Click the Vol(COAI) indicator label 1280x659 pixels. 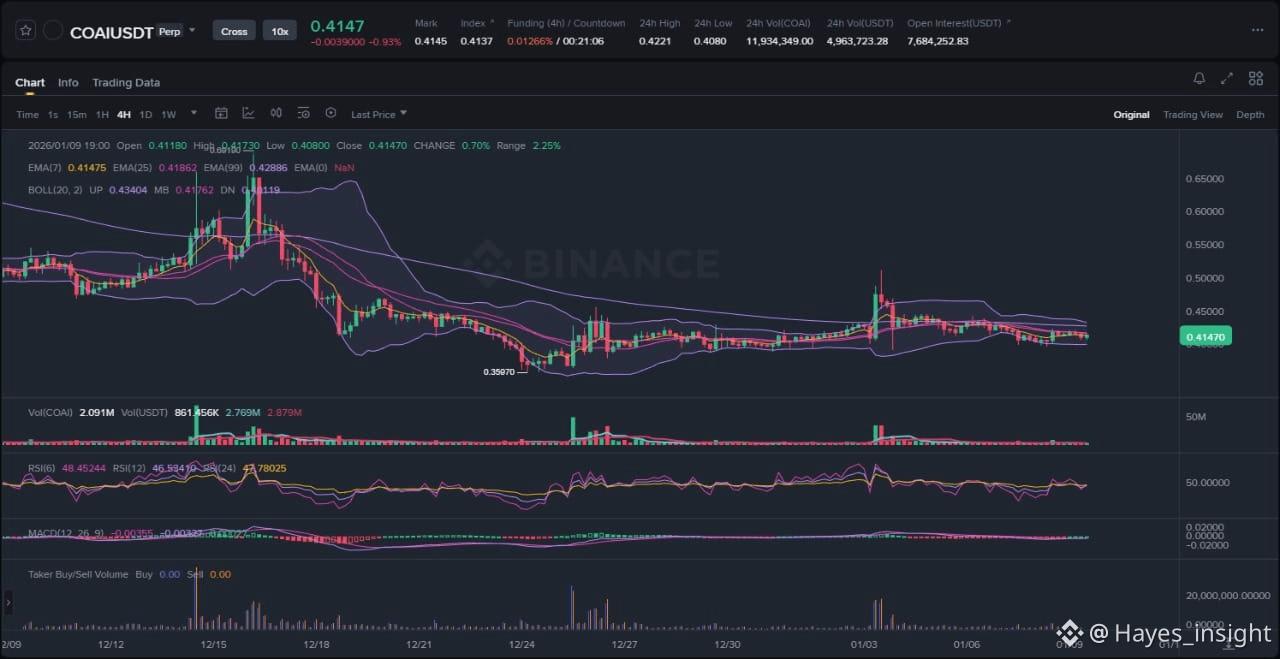coord(50,412)
